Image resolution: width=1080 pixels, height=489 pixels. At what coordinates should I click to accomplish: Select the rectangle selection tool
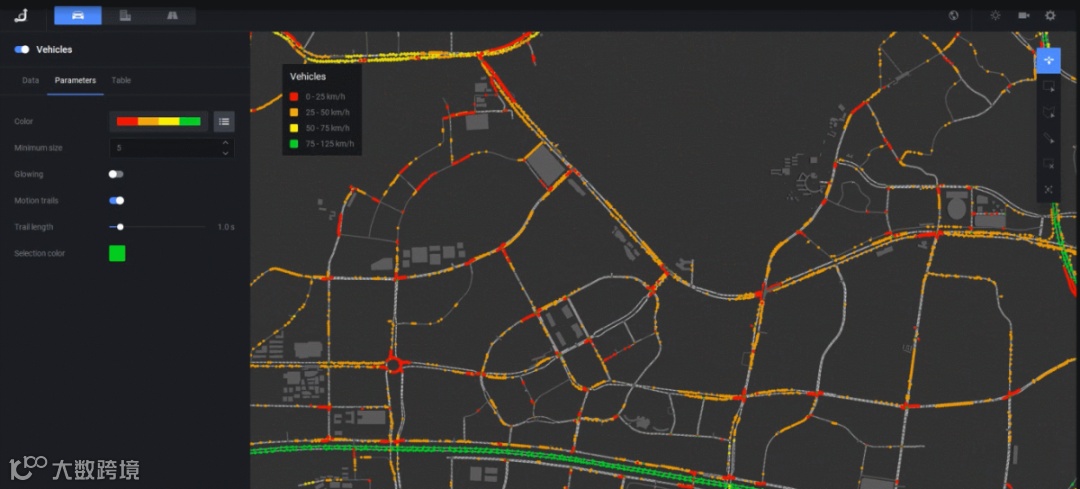(1048, 86)
